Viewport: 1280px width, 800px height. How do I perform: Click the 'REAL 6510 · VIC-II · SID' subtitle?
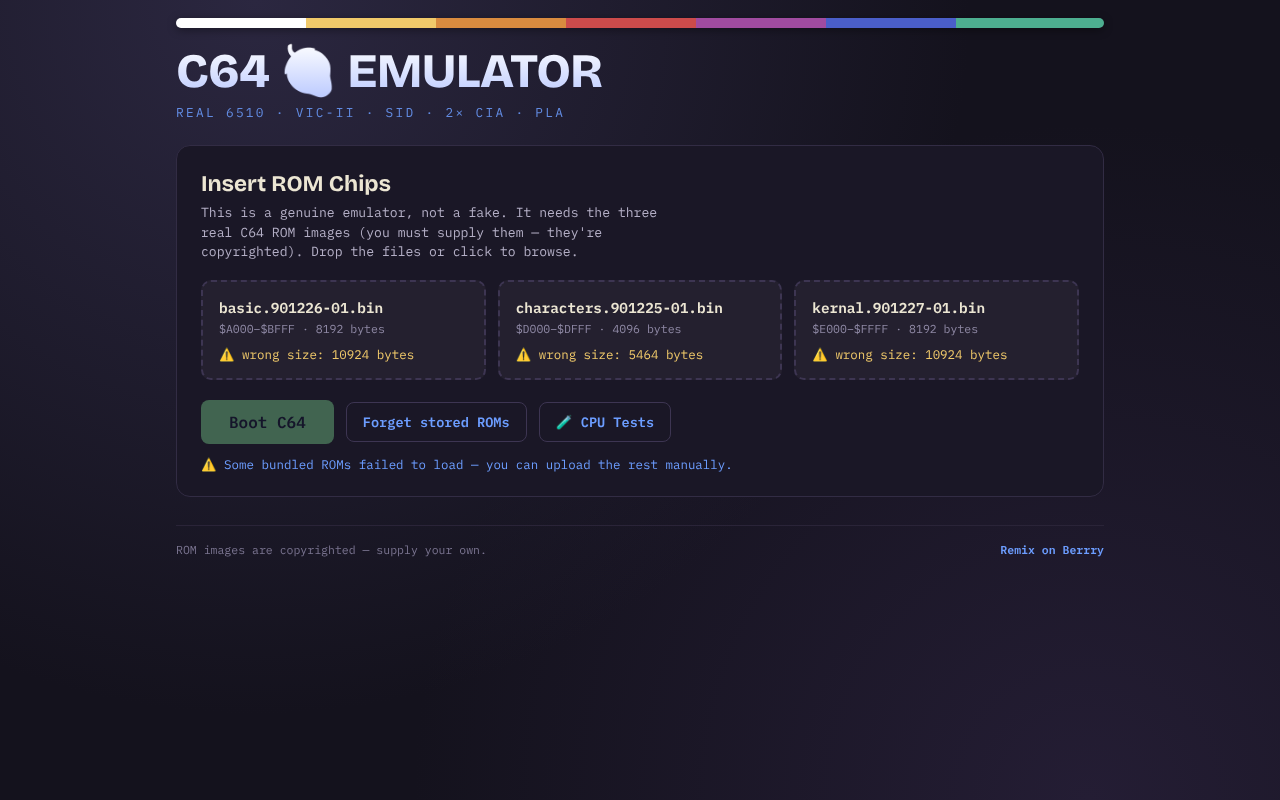pyautogui.click(x=370, y=113)
